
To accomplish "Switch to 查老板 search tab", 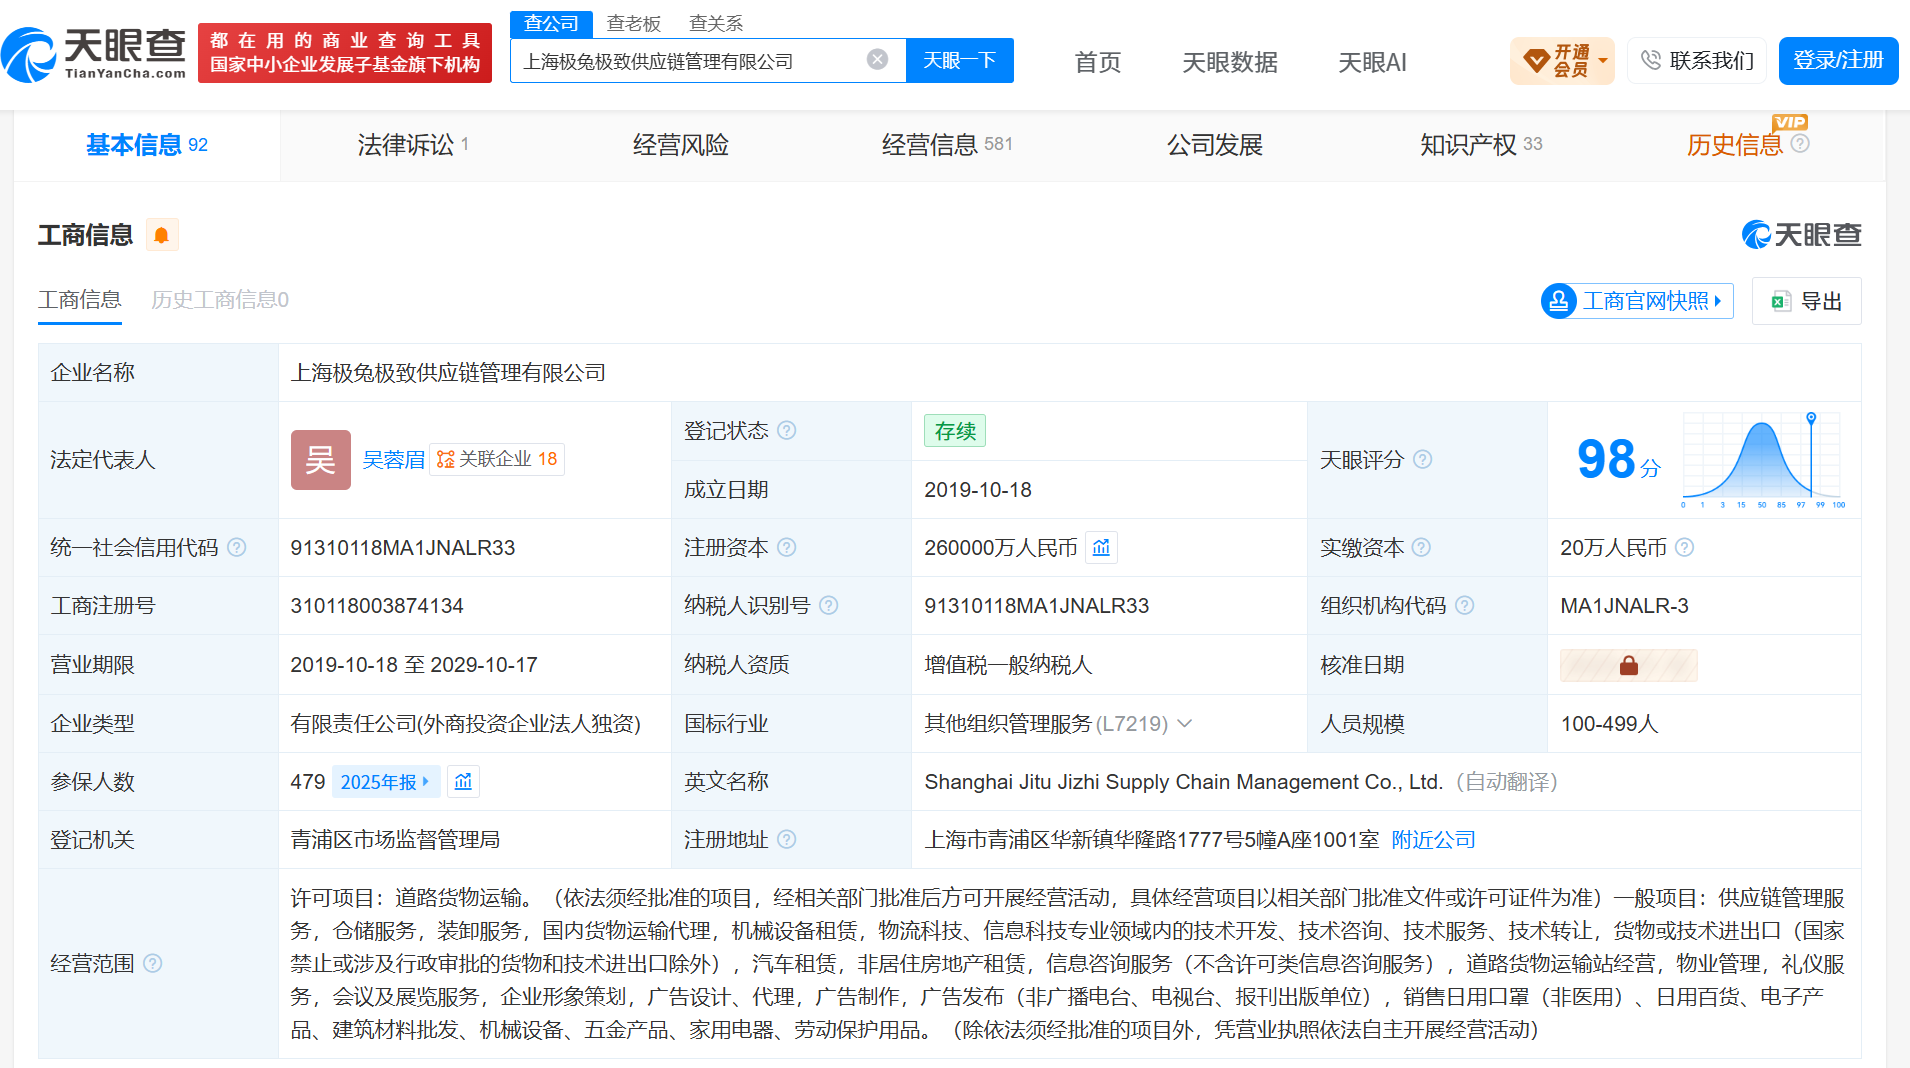I will 634,23.
